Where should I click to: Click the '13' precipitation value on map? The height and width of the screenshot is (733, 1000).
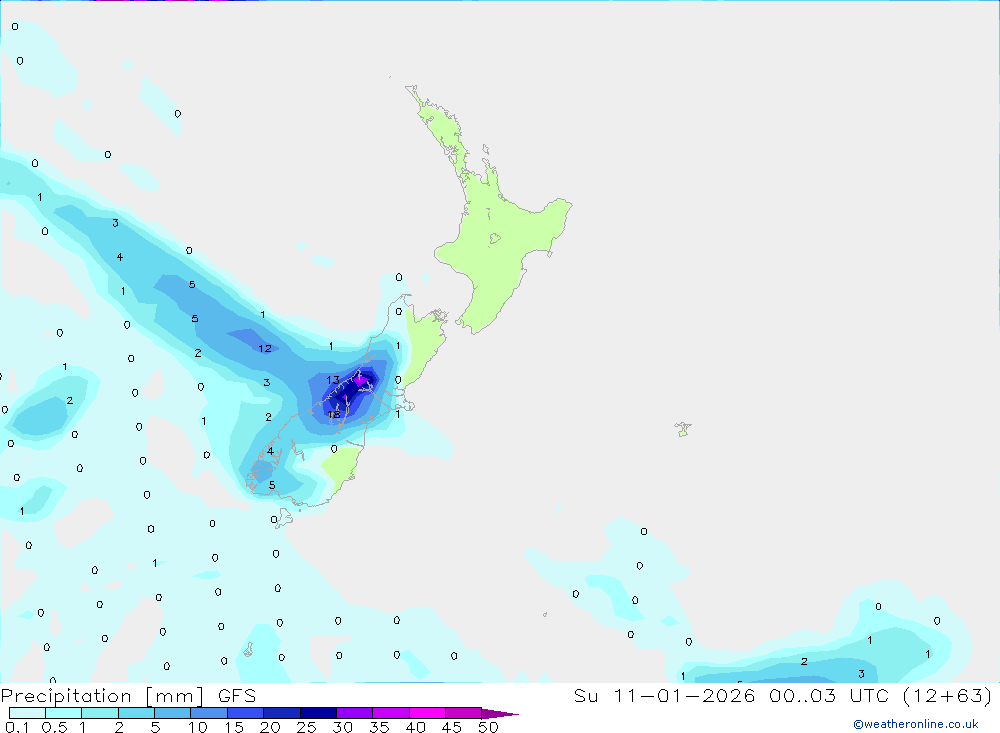coord(333,380)
